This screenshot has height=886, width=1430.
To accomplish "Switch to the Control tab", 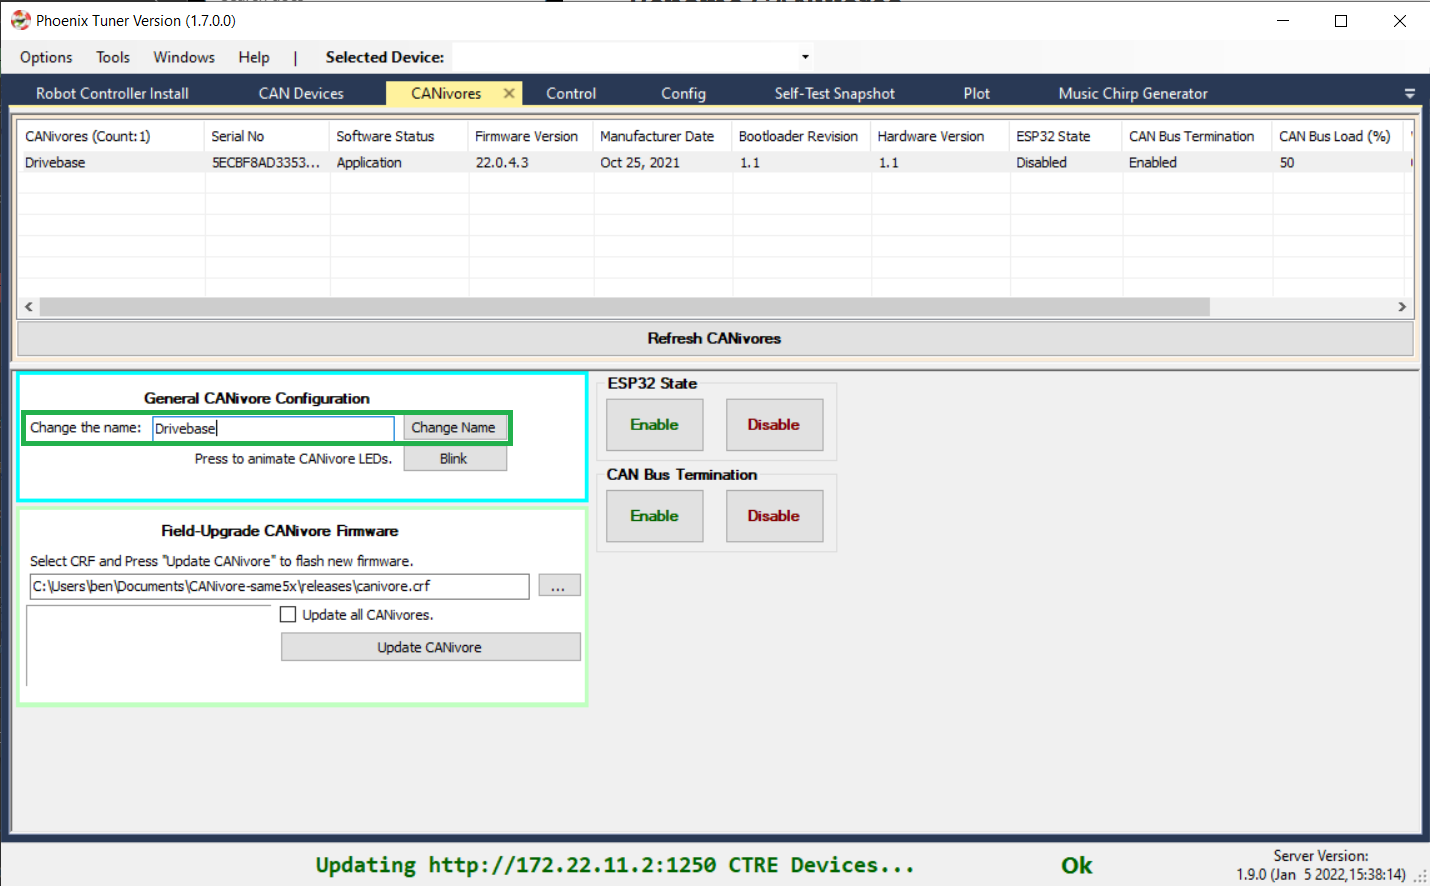I will pos(571,93).
